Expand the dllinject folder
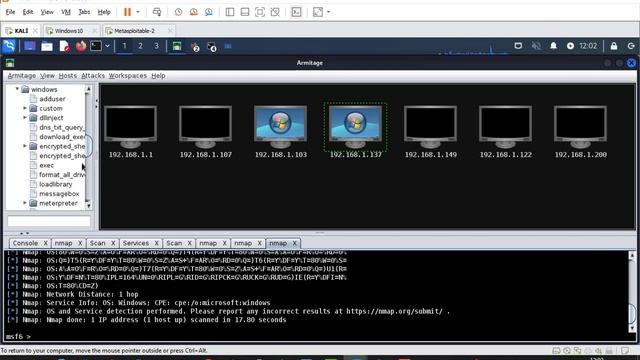Image resolution: width=640 pixels, height=360 pixels. point(25,118)
